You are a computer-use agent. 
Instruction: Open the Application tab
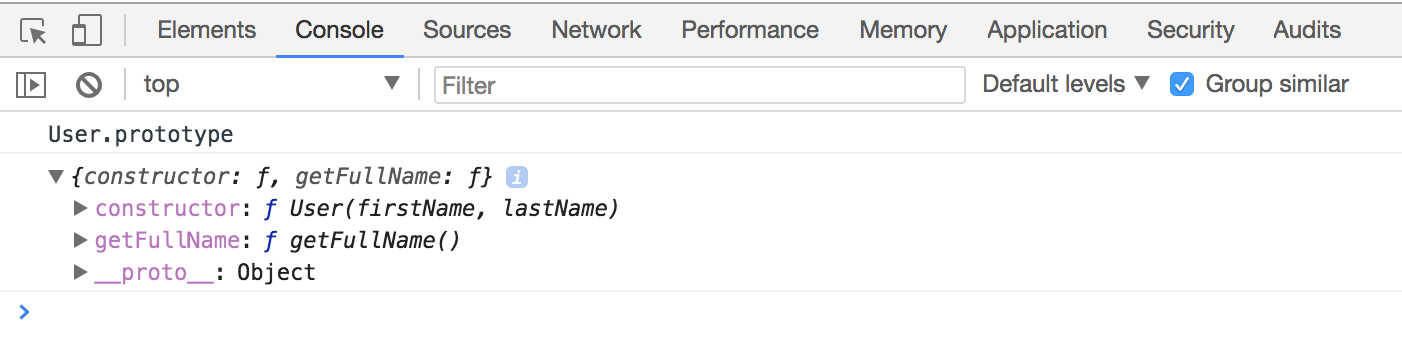1047,30
